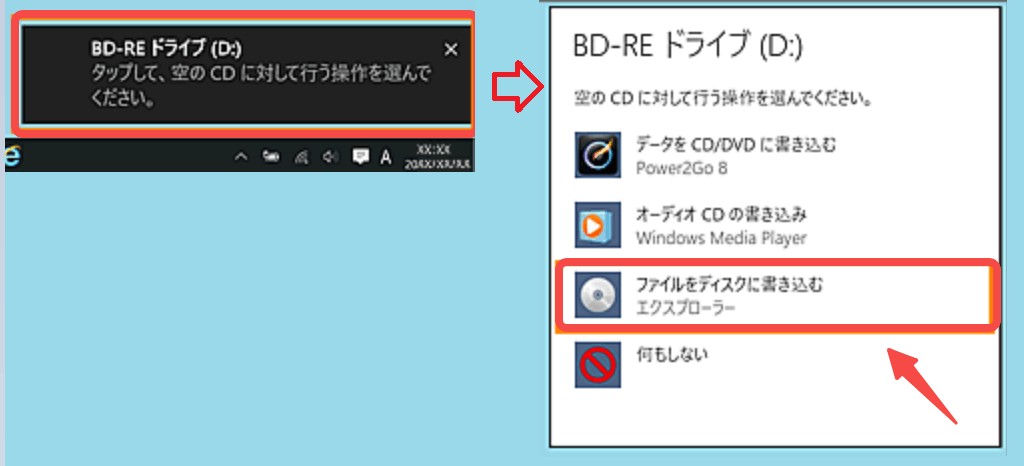
Task: Click the 'エクスプローラー' subtitle text
Action: (685, 308)
